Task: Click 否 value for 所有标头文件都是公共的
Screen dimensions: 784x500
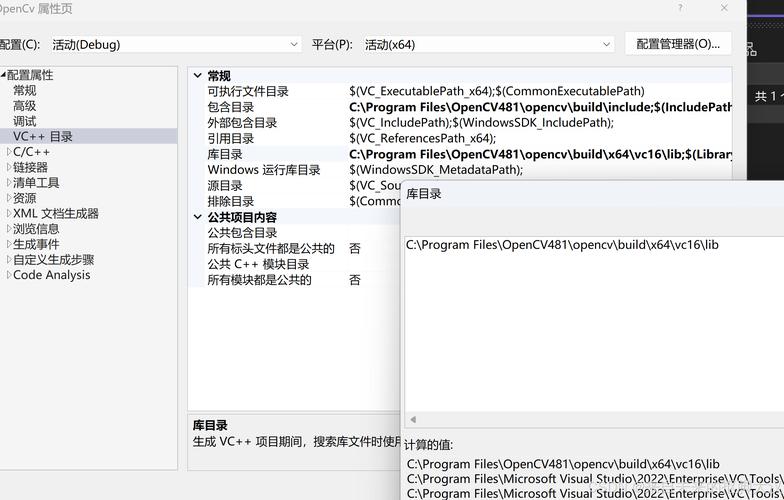Action: click(354, 248)
